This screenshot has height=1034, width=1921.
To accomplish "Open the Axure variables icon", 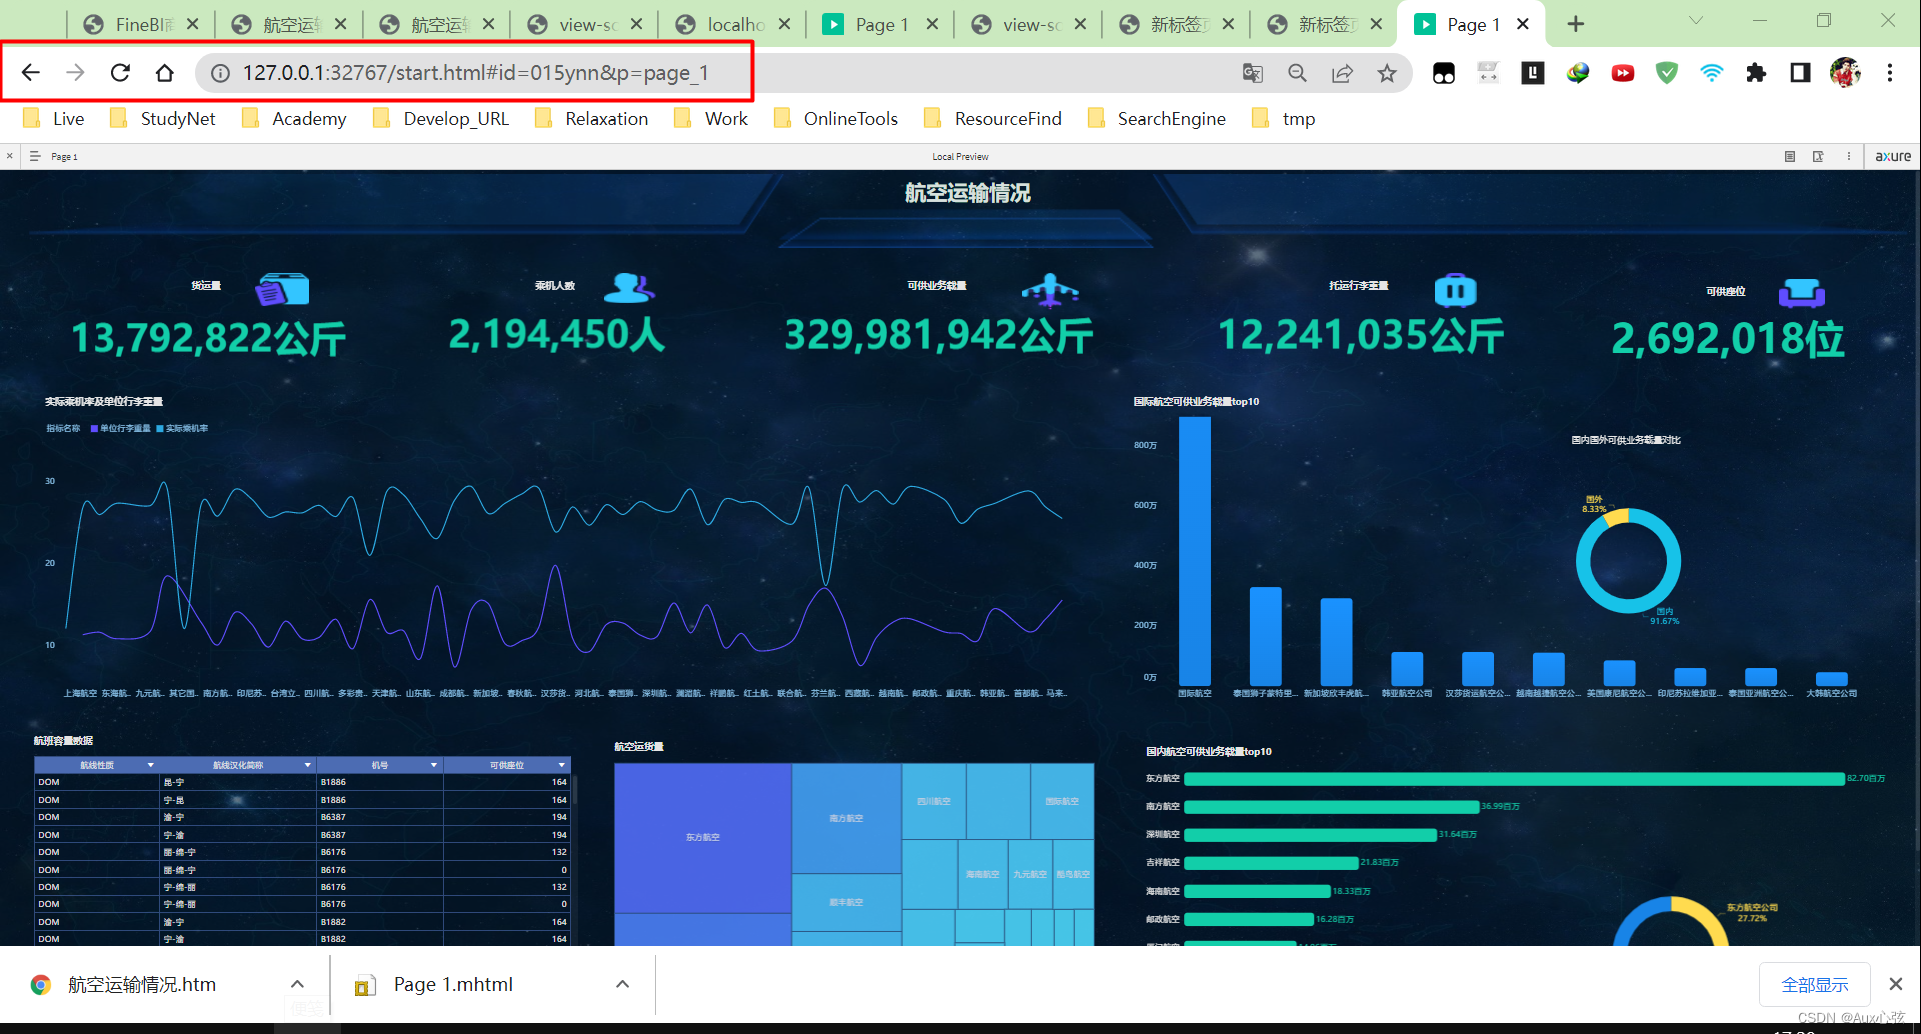I will click(1818, 156).
